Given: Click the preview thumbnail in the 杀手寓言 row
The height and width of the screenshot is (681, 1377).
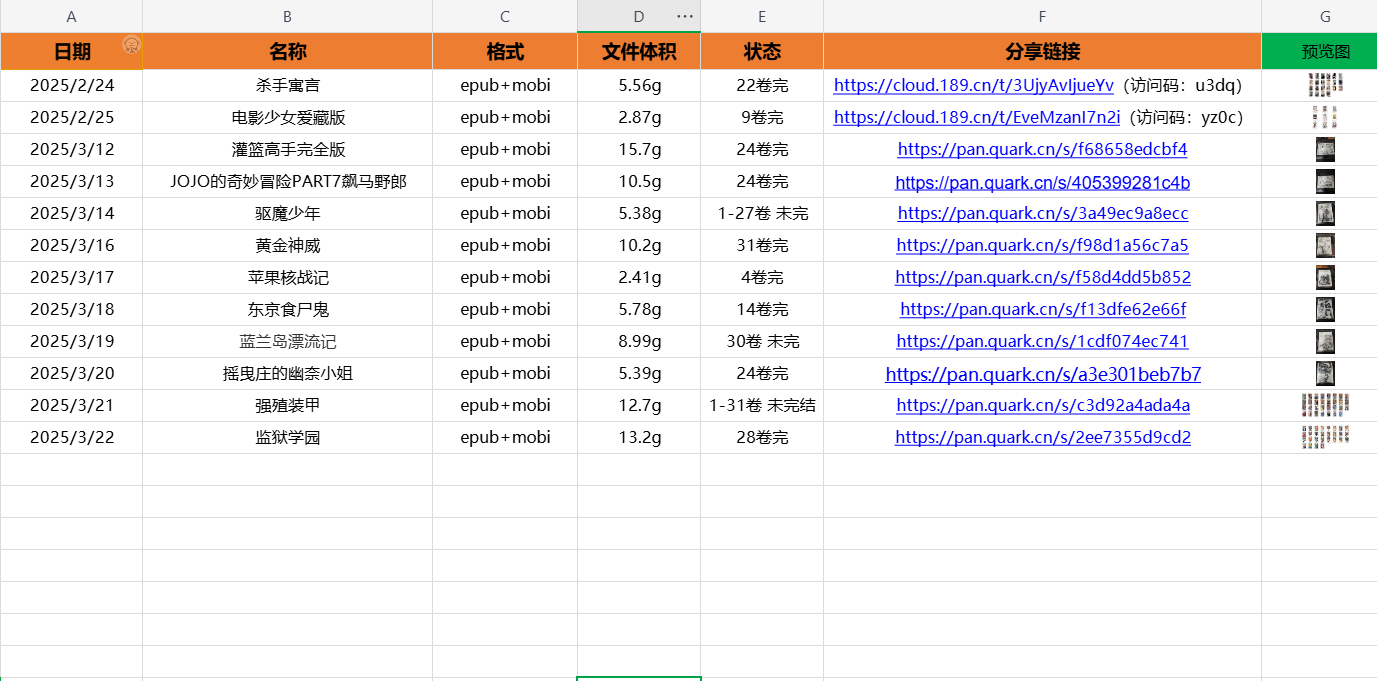Looking at the screenshot, I should [x=1325, y=85].
